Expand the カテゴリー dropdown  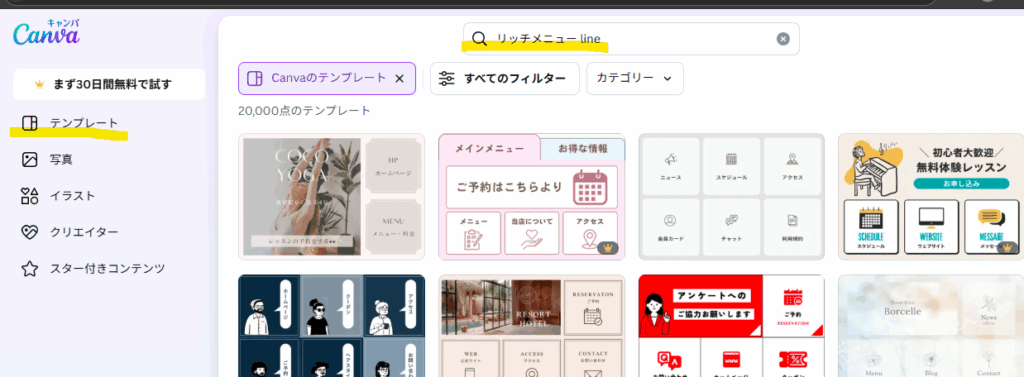635,78
